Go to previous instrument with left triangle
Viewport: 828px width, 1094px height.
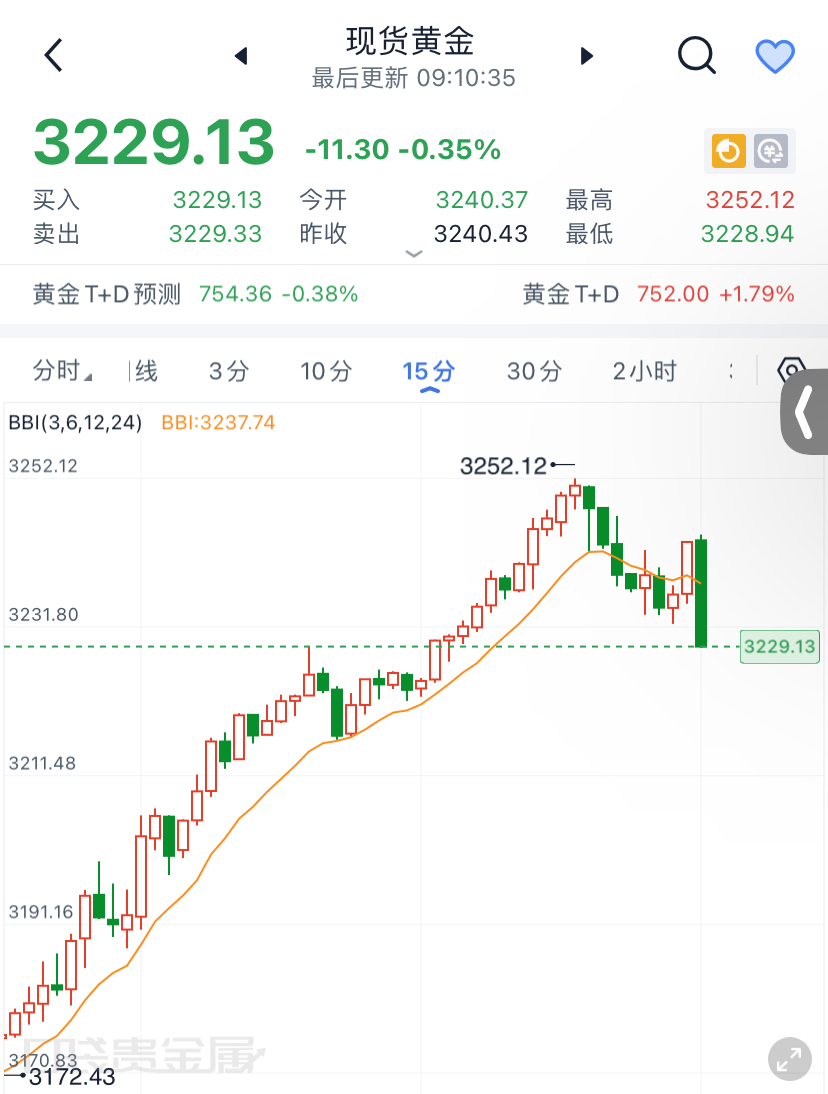[241, 56]
